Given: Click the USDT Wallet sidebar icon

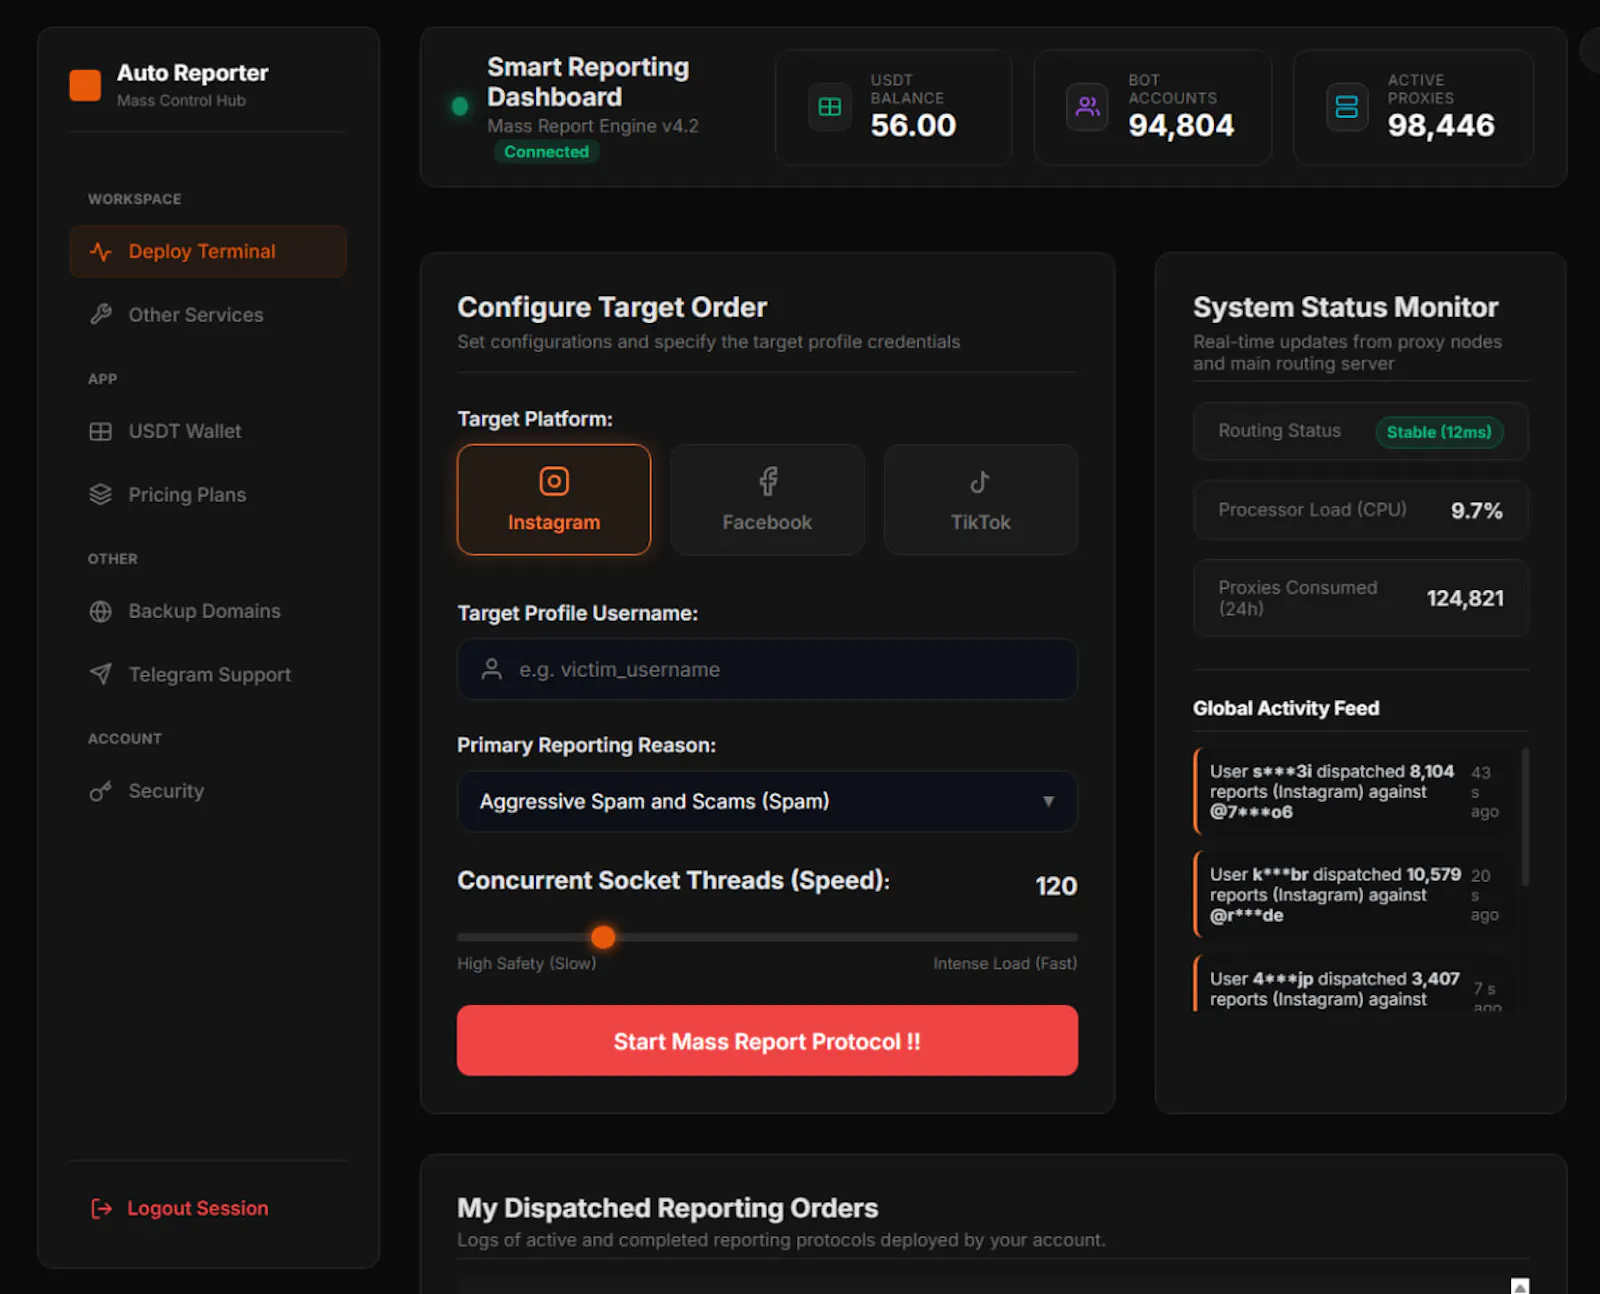Looking at the screenshot, I should click(x=100, y=431).
